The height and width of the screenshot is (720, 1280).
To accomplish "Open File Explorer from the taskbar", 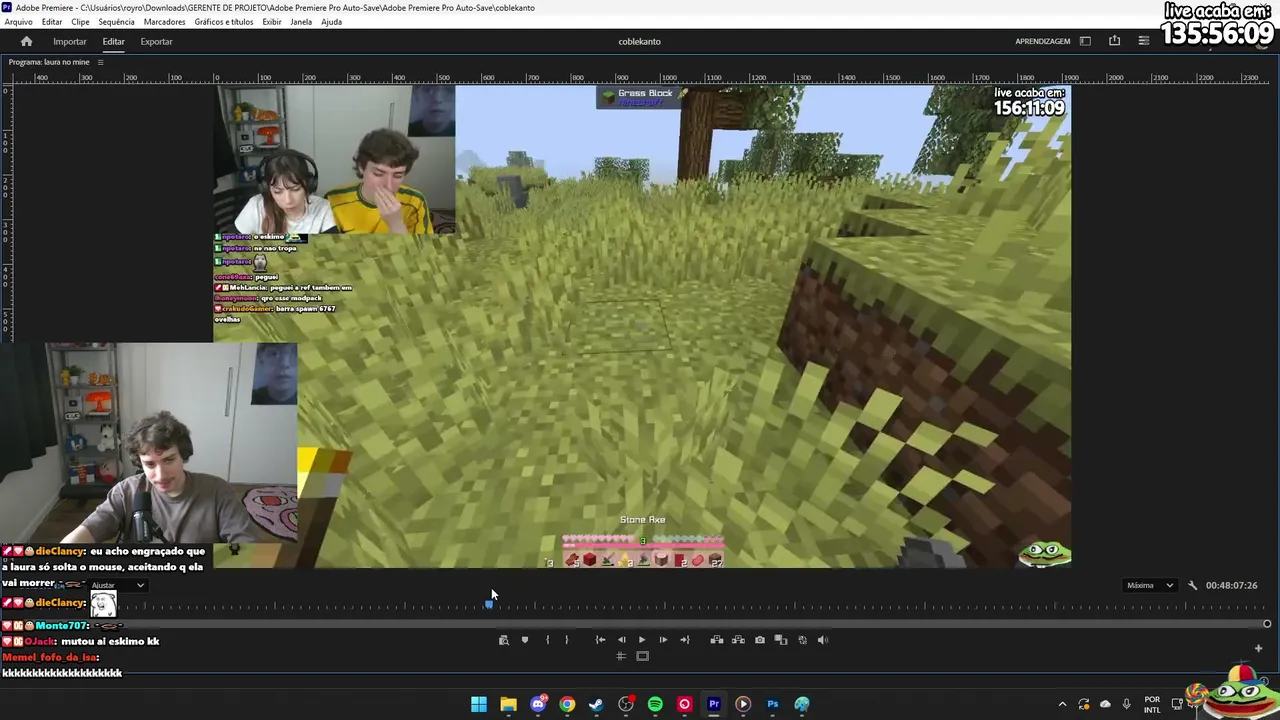I will (508, 704).
